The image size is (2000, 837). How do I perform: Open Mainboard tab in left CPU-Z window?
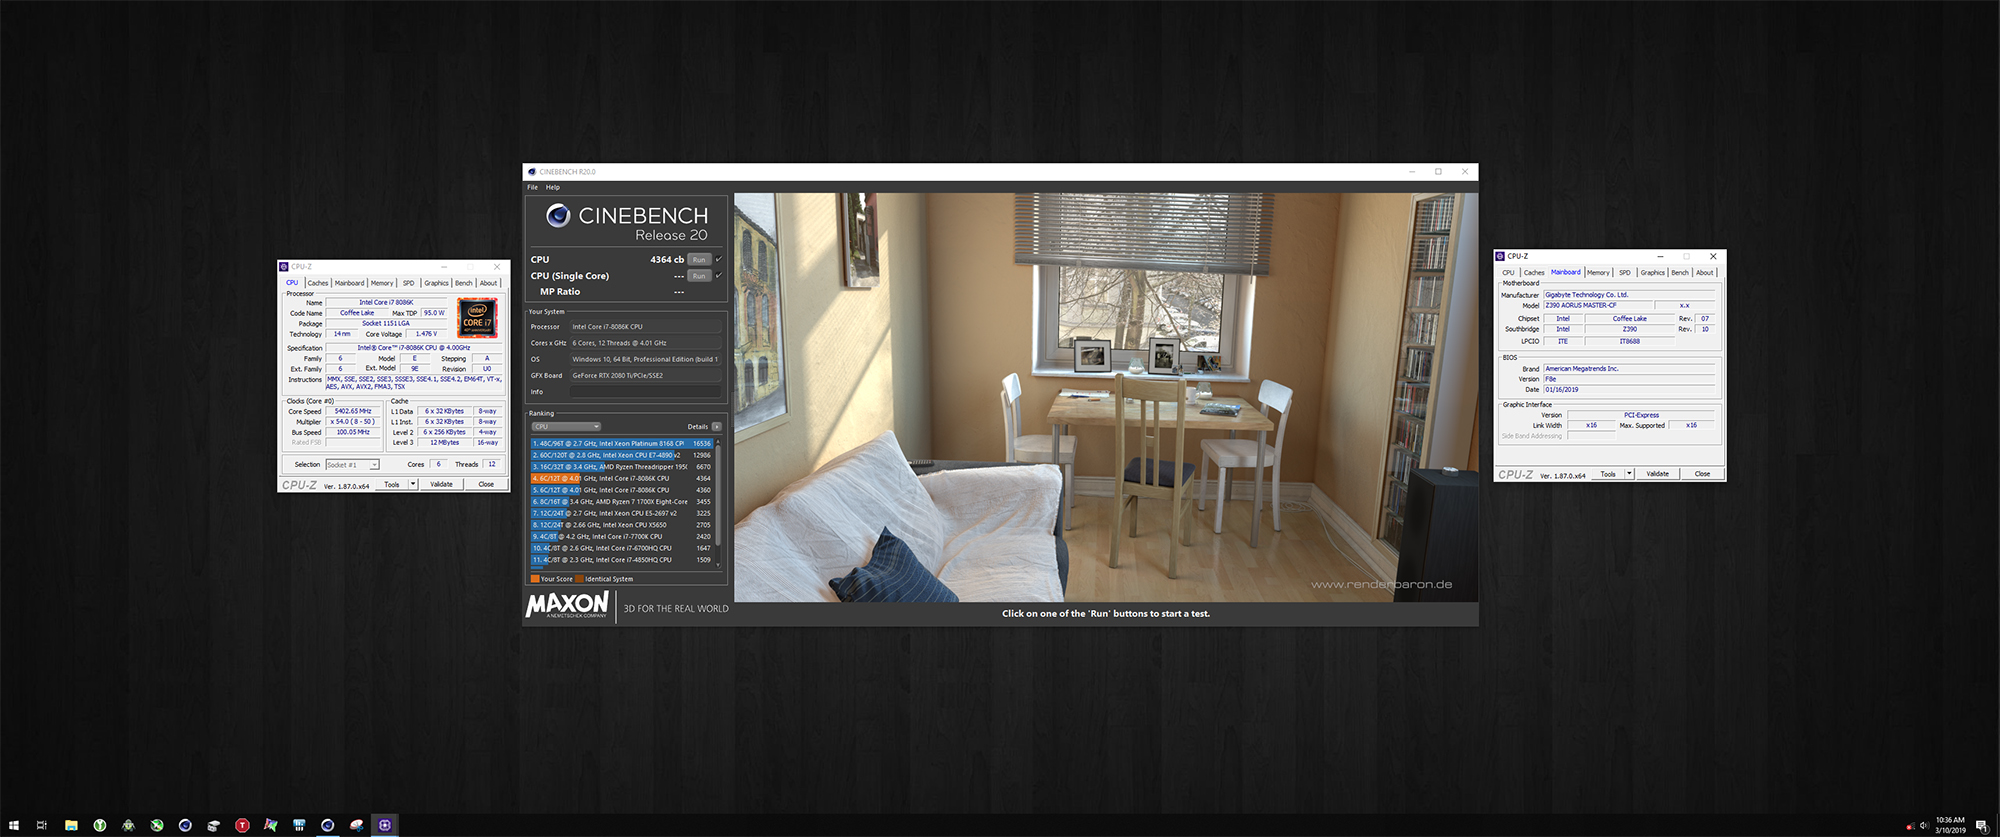pos(350,283)
